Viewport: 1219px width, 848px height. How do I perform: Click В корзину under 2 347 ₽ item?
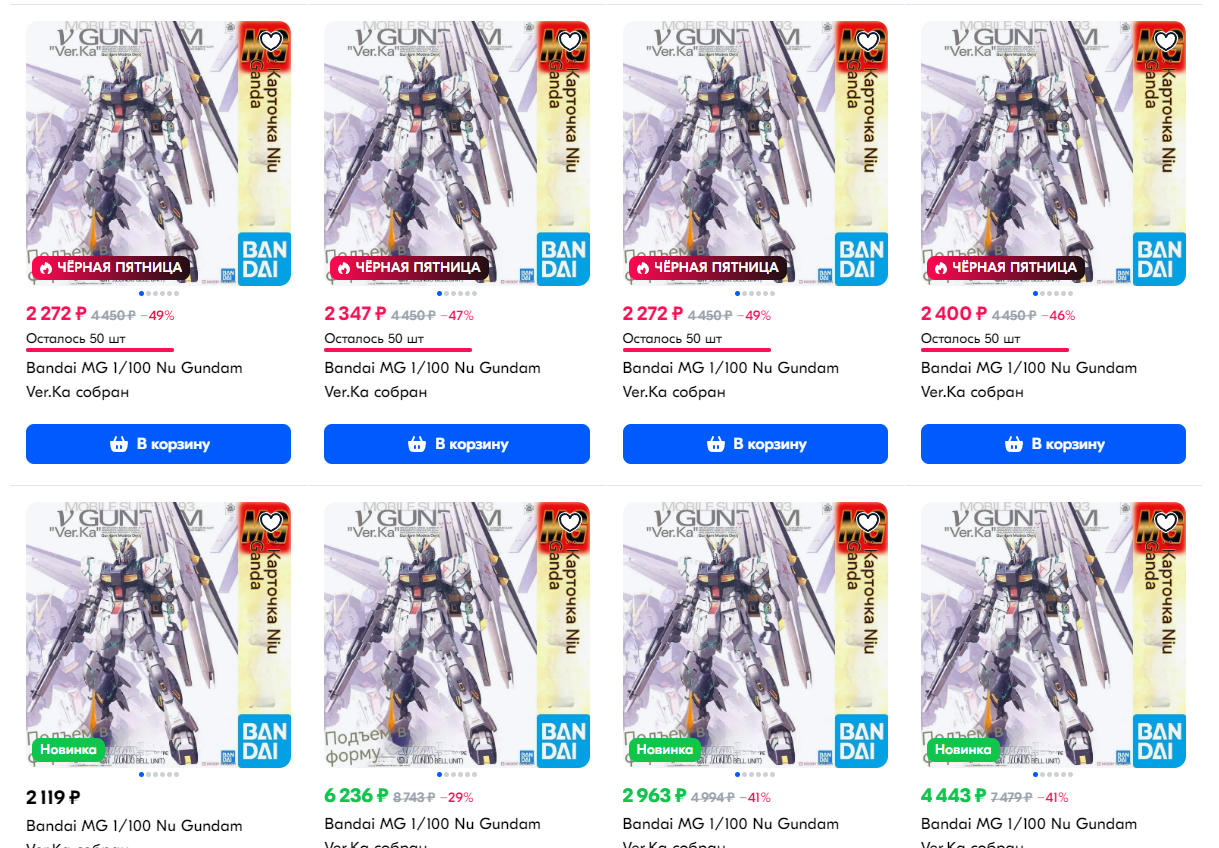point(457,444)
